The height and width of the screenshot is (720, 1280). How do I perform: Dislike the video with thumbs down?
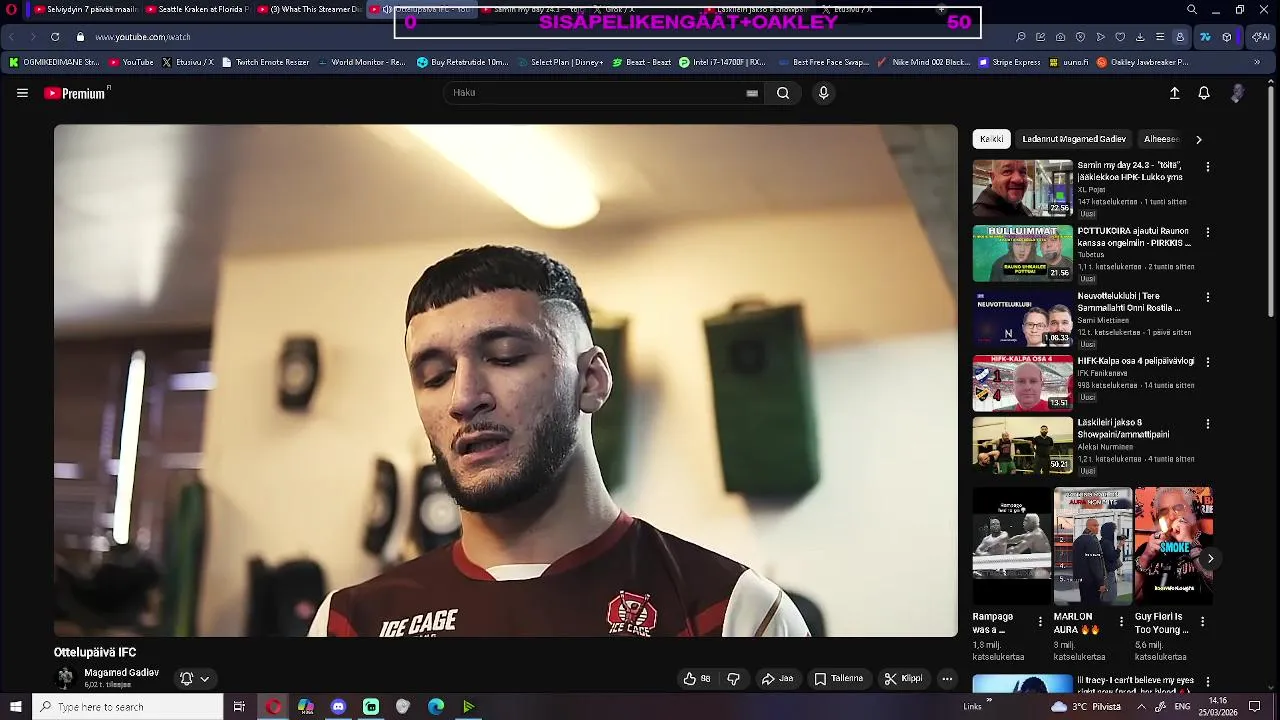(x=733, y=679)
